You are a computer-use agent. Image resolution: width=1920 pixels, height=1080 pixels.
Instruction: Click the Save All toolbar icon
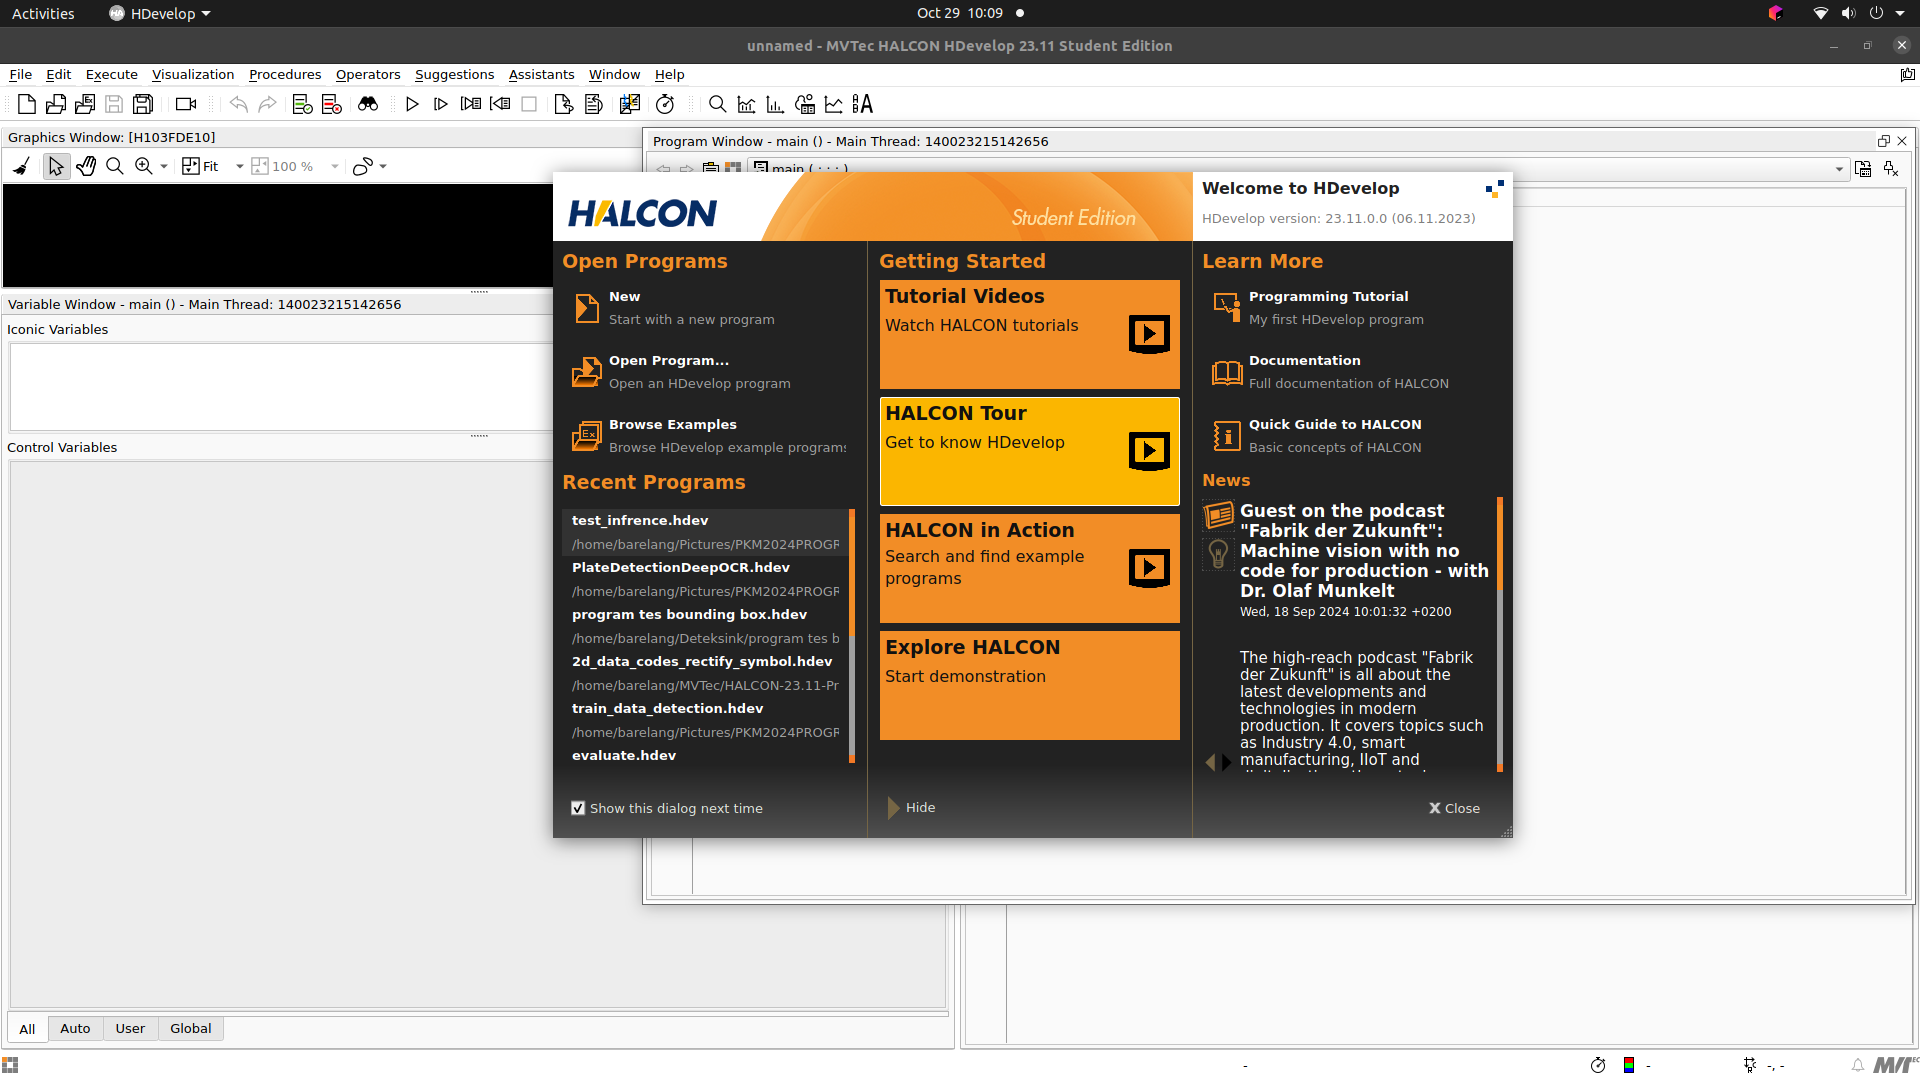143,104
